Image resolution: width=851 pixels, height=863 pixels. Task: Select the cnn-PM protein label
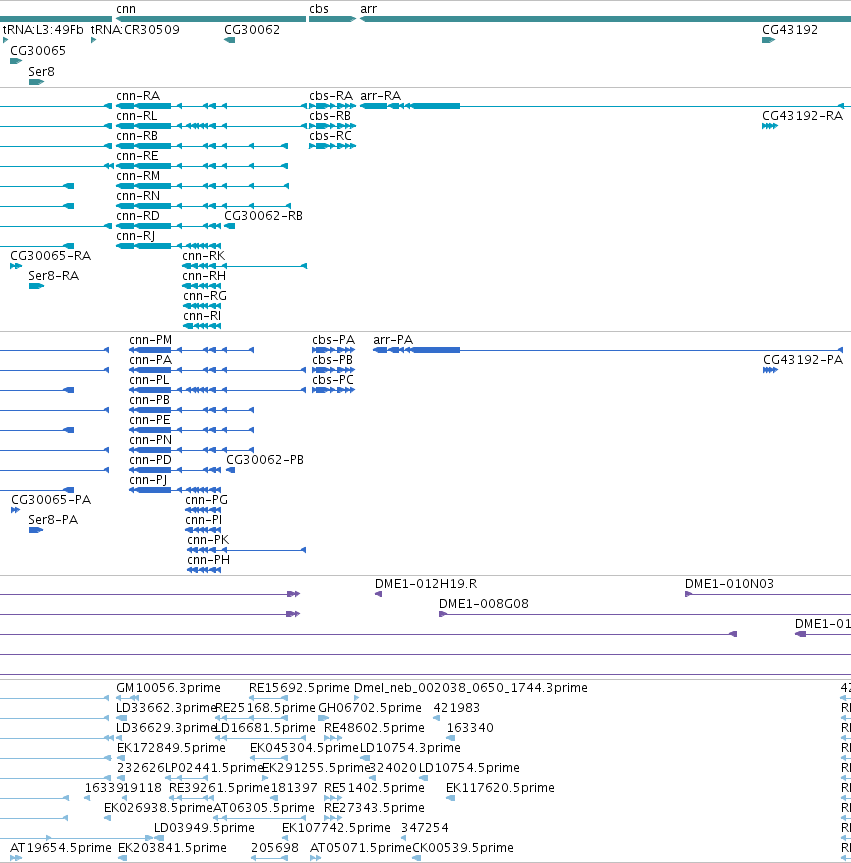pyautogui.click(x=151, y=340)
